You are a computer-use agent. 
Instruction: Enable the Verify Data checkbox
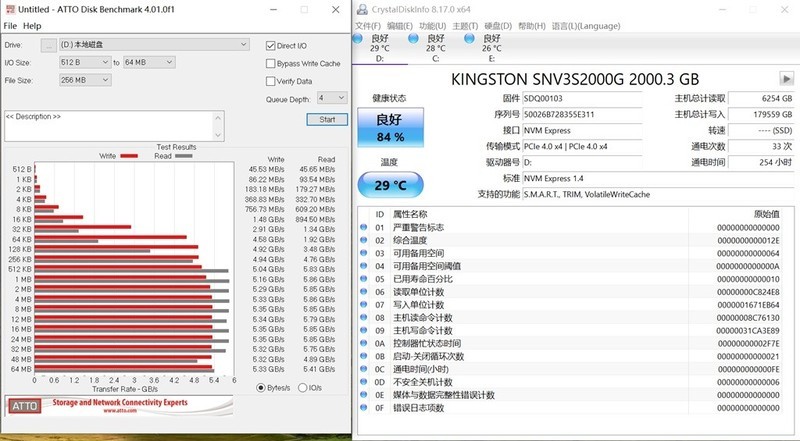(270, 81)
